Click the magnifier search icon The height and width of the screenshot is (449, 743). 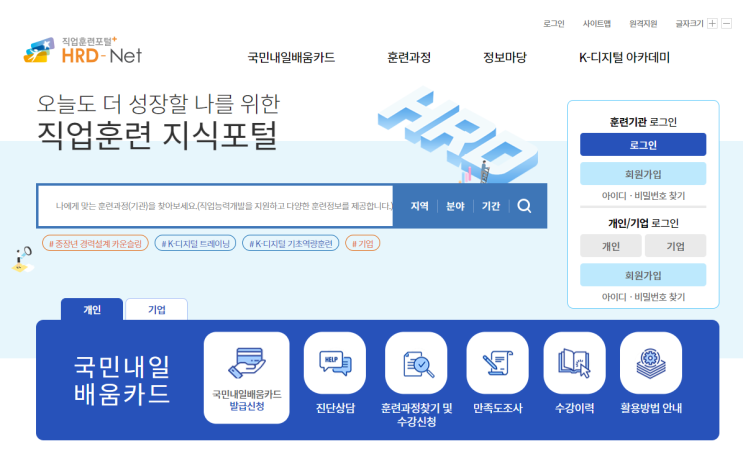click(524, 206)
